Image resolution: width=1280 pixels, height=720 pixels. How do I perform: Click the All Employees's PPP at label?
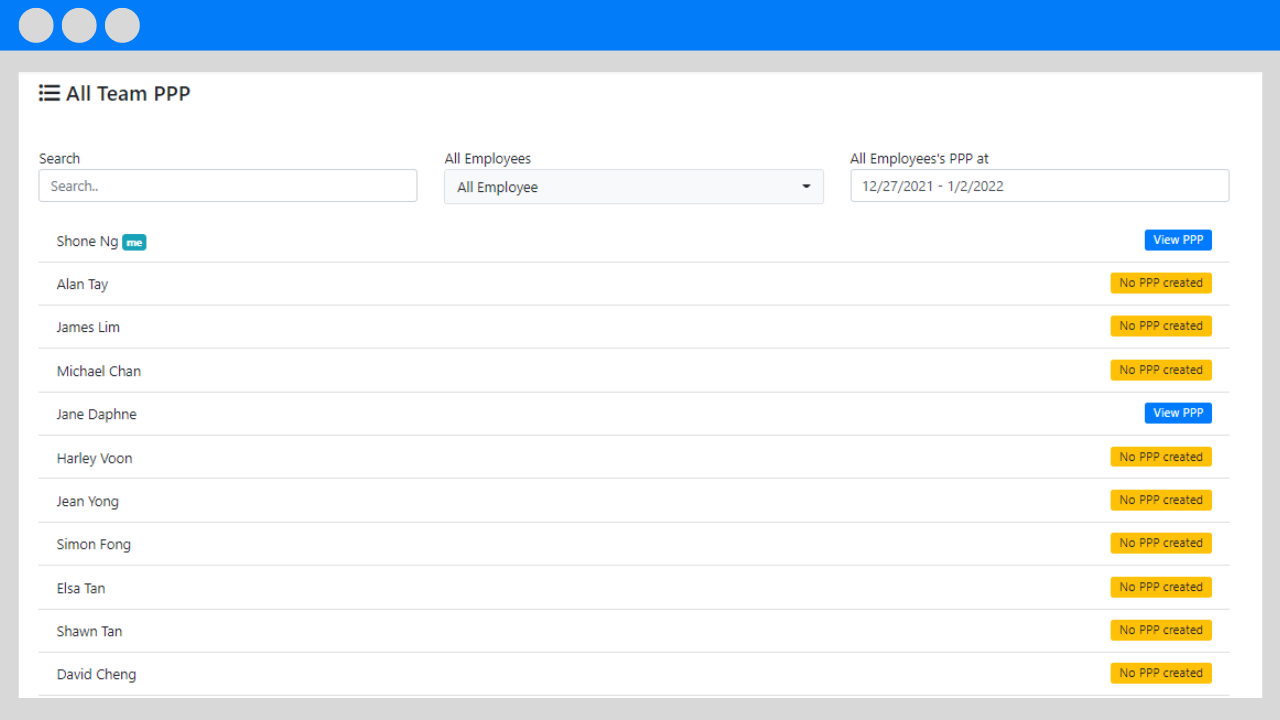coord(920,158)
